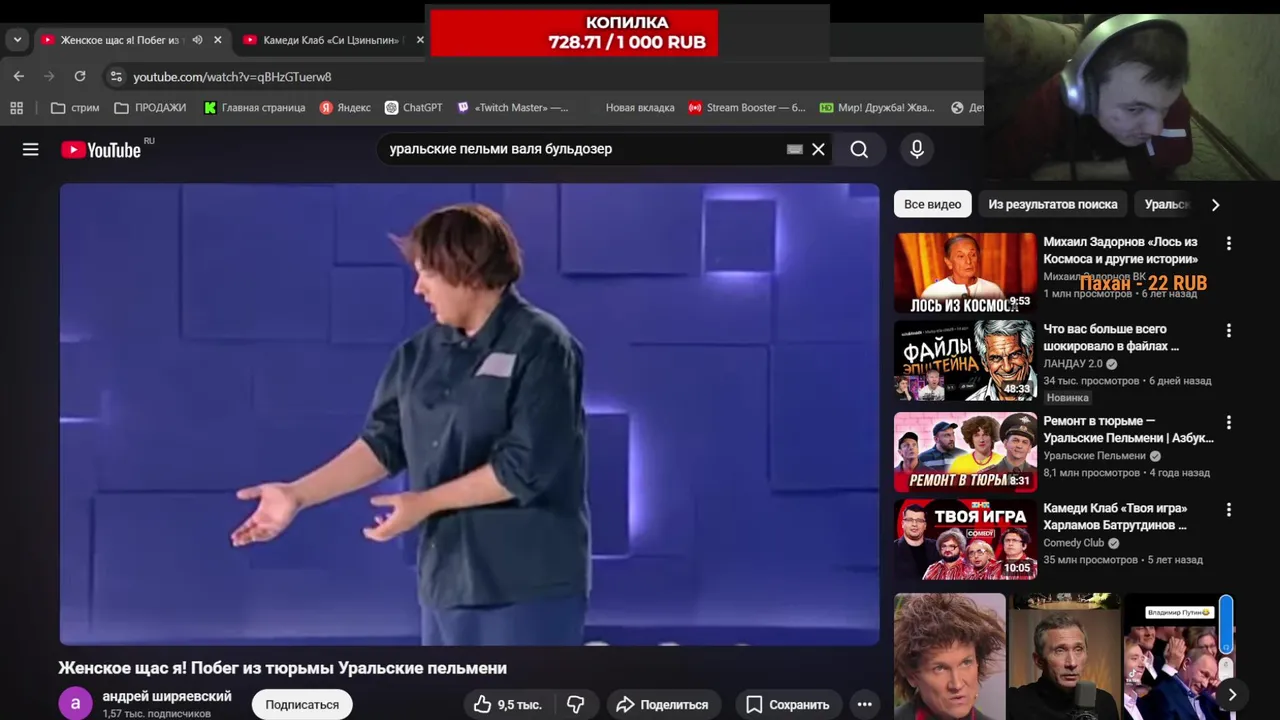Open ЛАНДАУ 2.0 channel name
Viewport: 1280px width, 720px height.
pos(1073,364)
